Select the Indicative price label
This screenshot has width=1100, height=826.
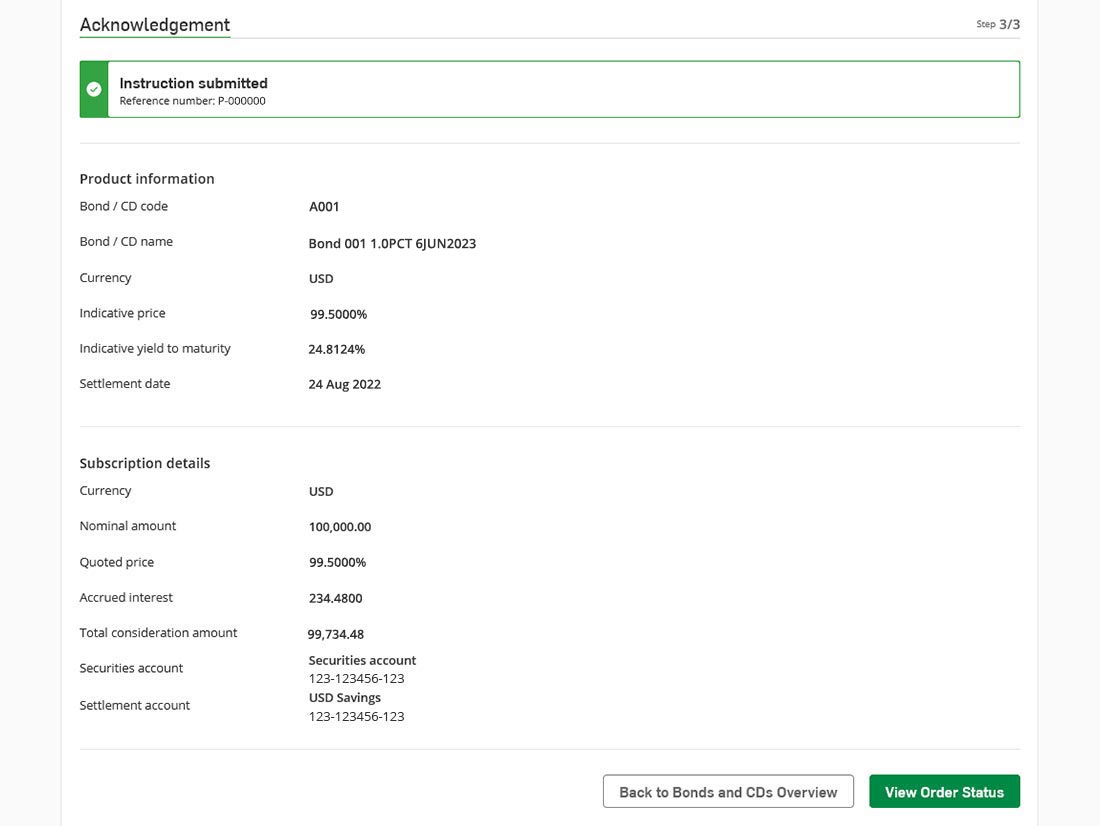123,313
